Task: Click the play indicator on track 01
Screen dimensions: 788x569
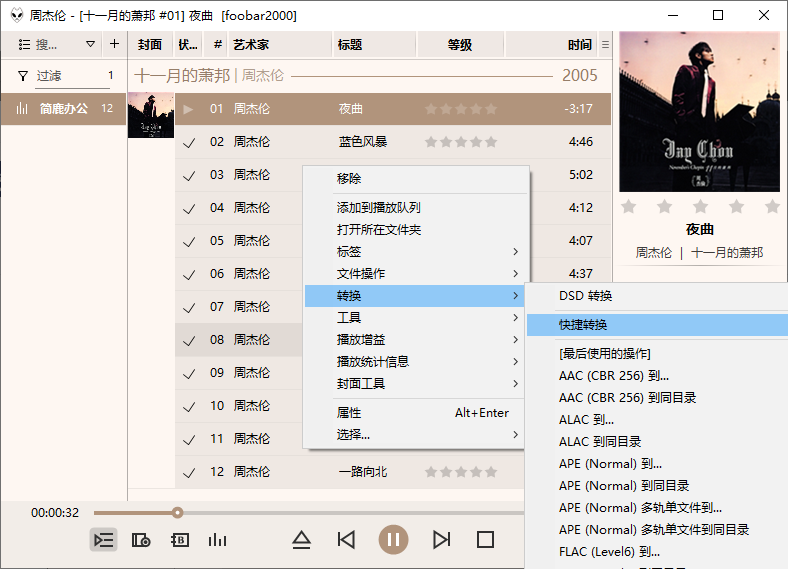Action: (x=188, y=109)
